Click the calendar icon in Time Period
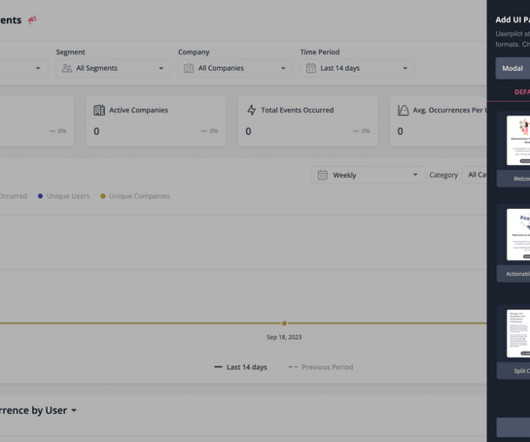 (x=311, y=68)
